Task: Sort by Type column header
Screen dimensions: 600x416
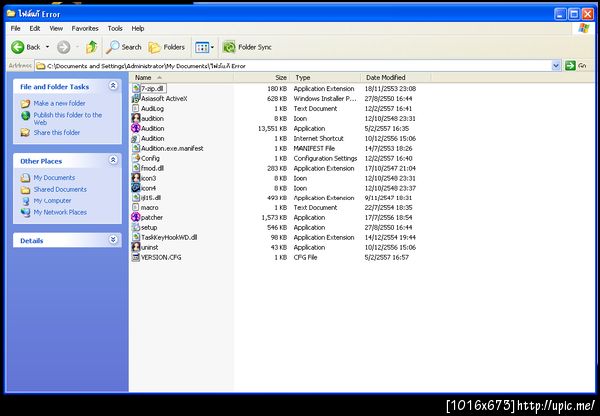Action: [325, 77]
